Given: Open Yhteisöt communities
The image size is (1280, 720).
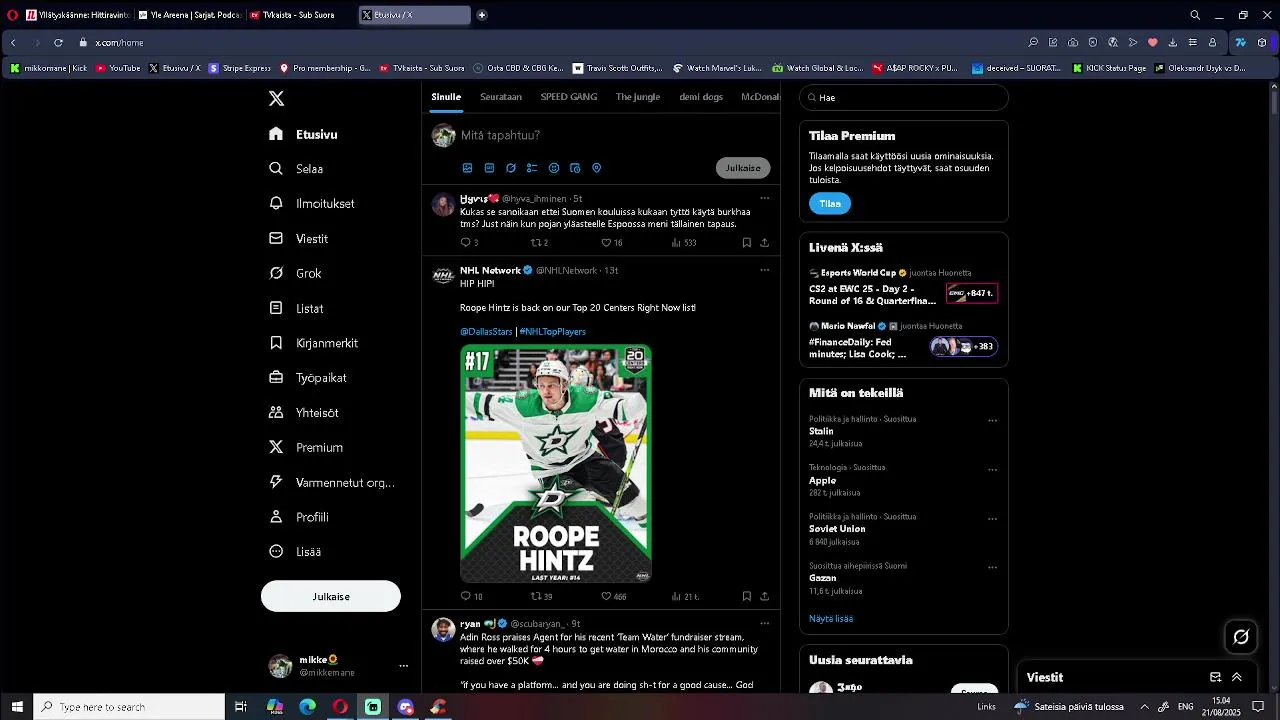Looking at the screenshot, I should 304,413.
